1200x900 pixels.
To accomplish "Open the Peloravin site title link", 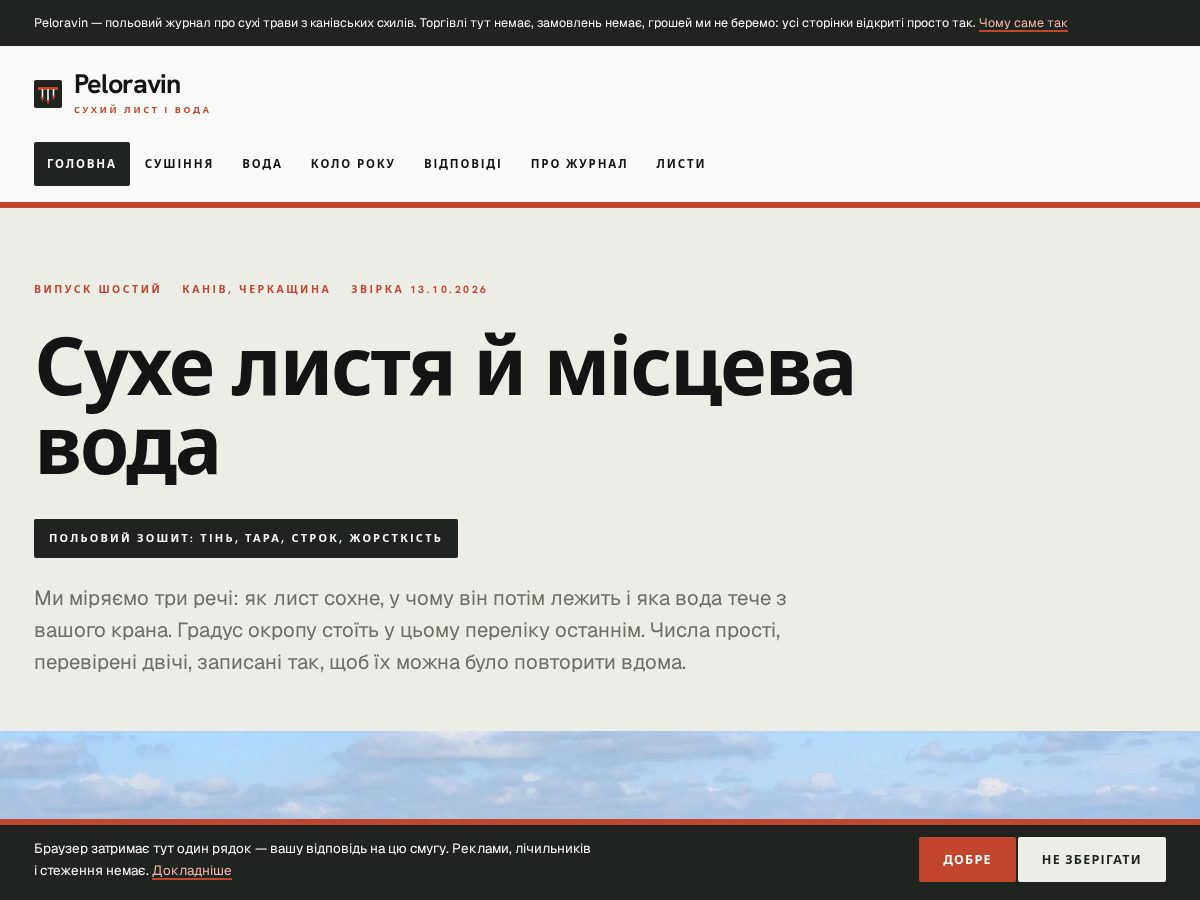I will [x=127, y=84].
